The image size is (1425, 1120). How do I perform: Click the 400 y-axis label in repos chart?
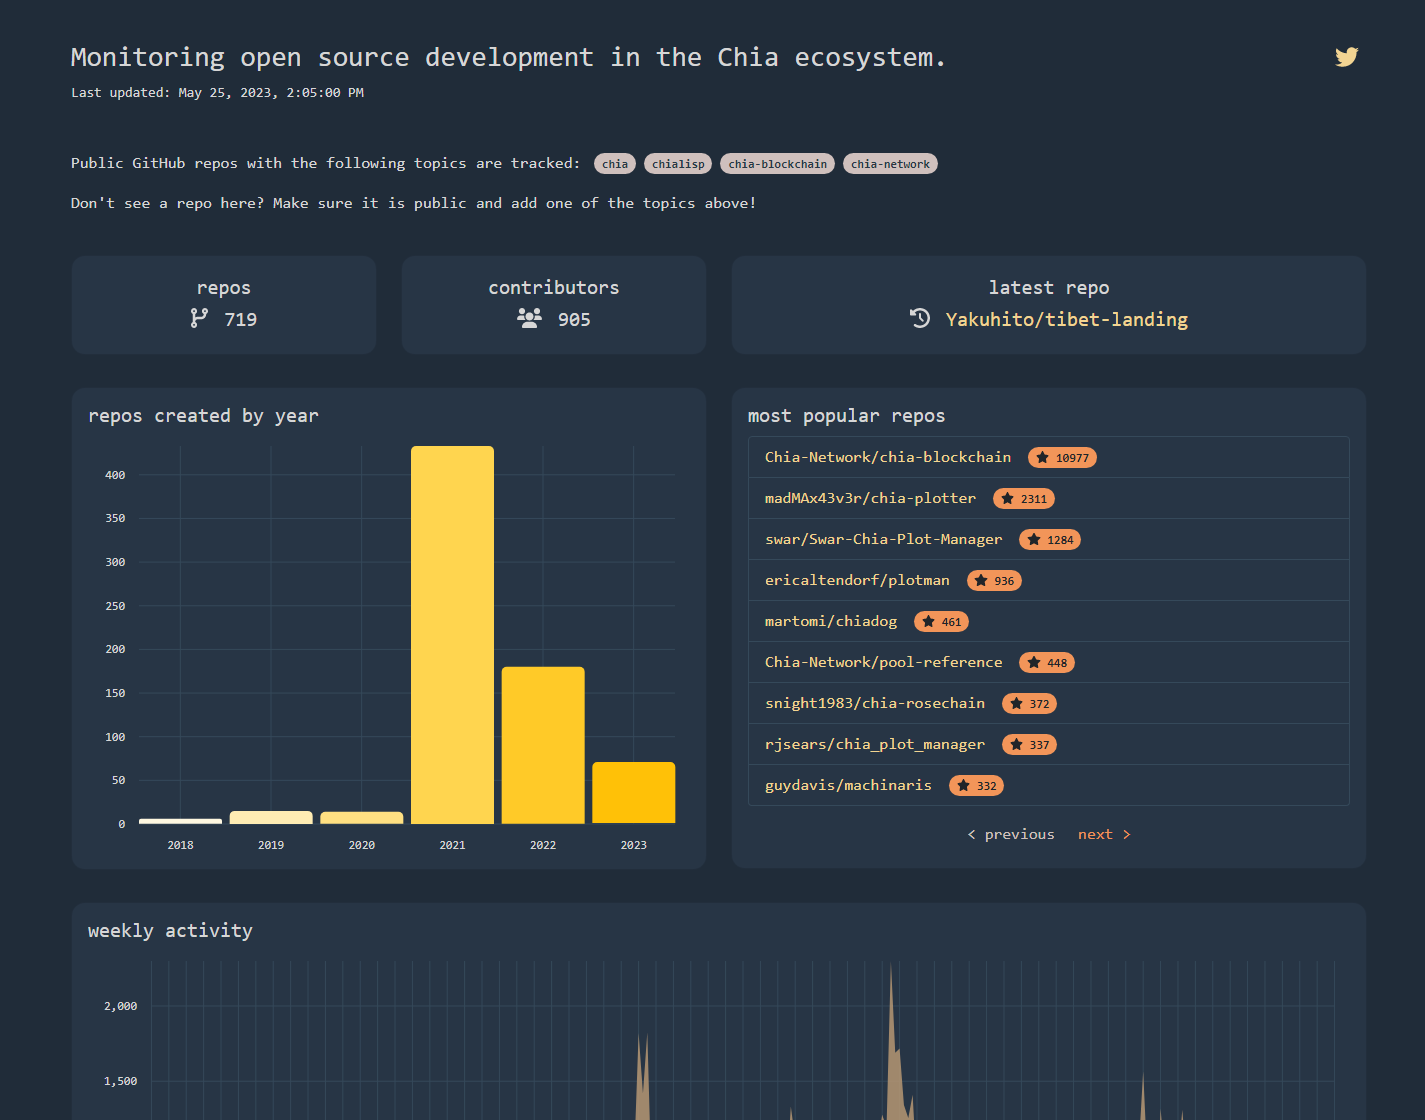(115, 475)
